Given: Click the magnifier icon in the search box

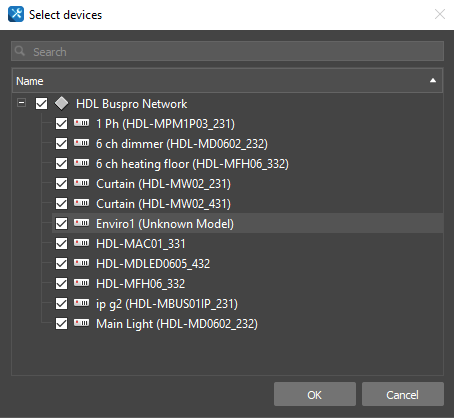Looking at the screenshot, I should [20, 51].
